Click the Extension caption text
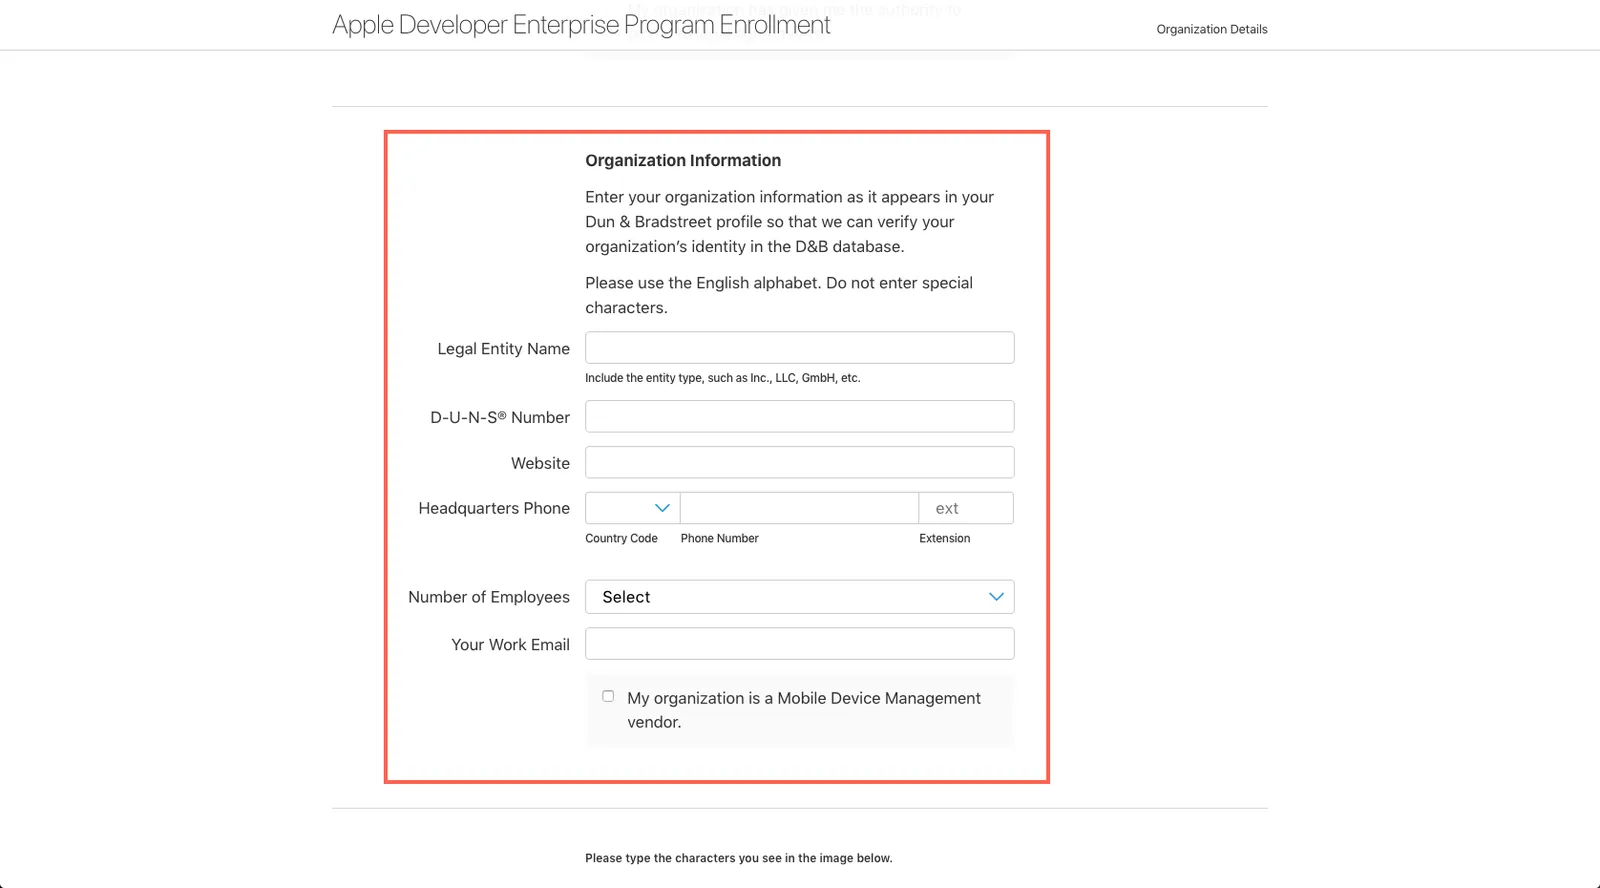 (944, 538)
